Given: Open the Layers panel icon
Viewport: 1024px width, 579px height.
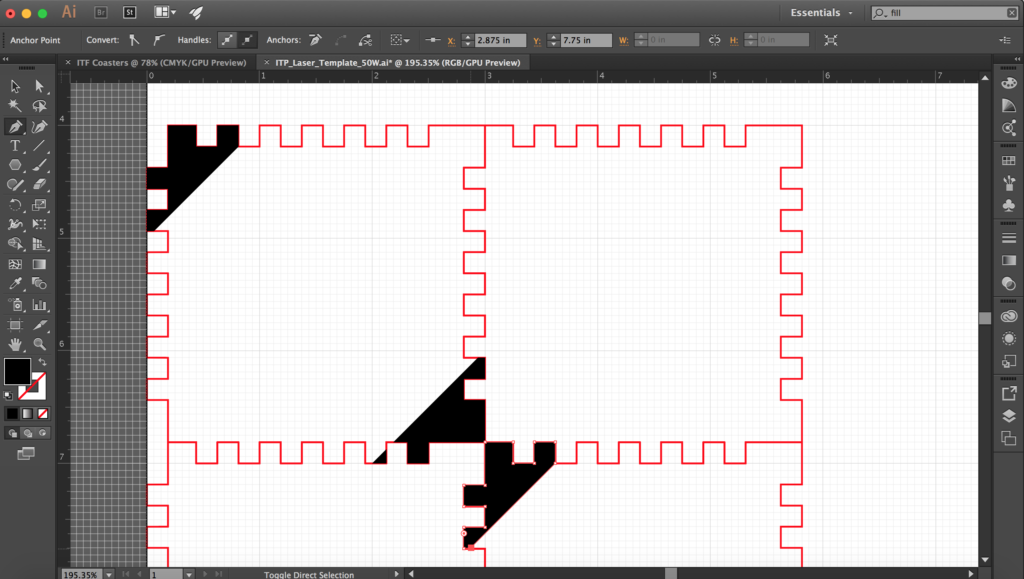Looking at the screenshot, I should pyautogui.click(x=1009, y=416).
